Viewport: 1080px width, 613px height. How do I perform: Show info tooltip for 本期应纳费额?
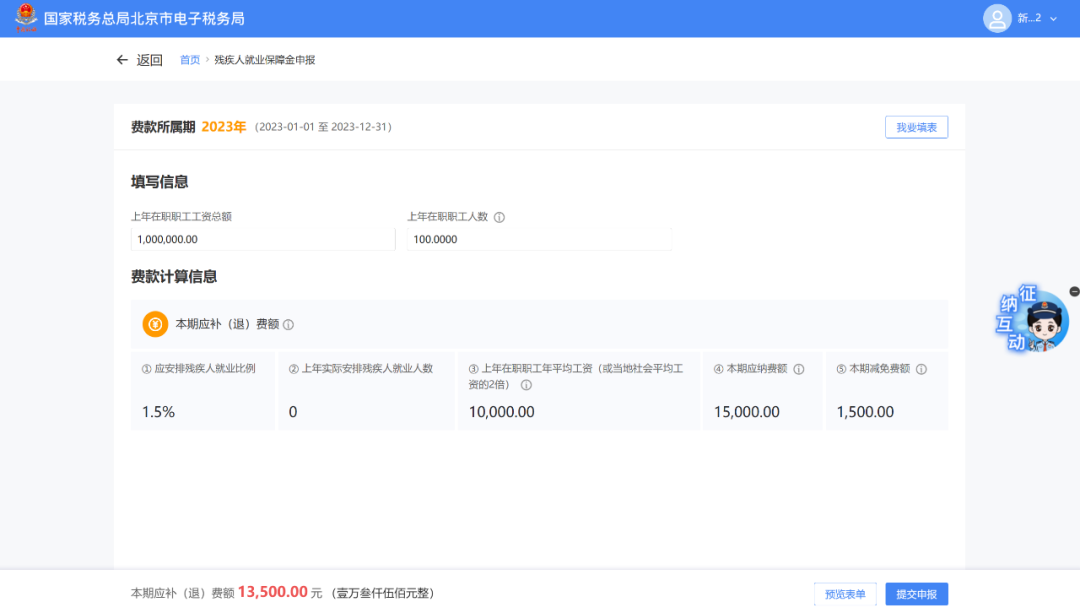pos(799,369)
